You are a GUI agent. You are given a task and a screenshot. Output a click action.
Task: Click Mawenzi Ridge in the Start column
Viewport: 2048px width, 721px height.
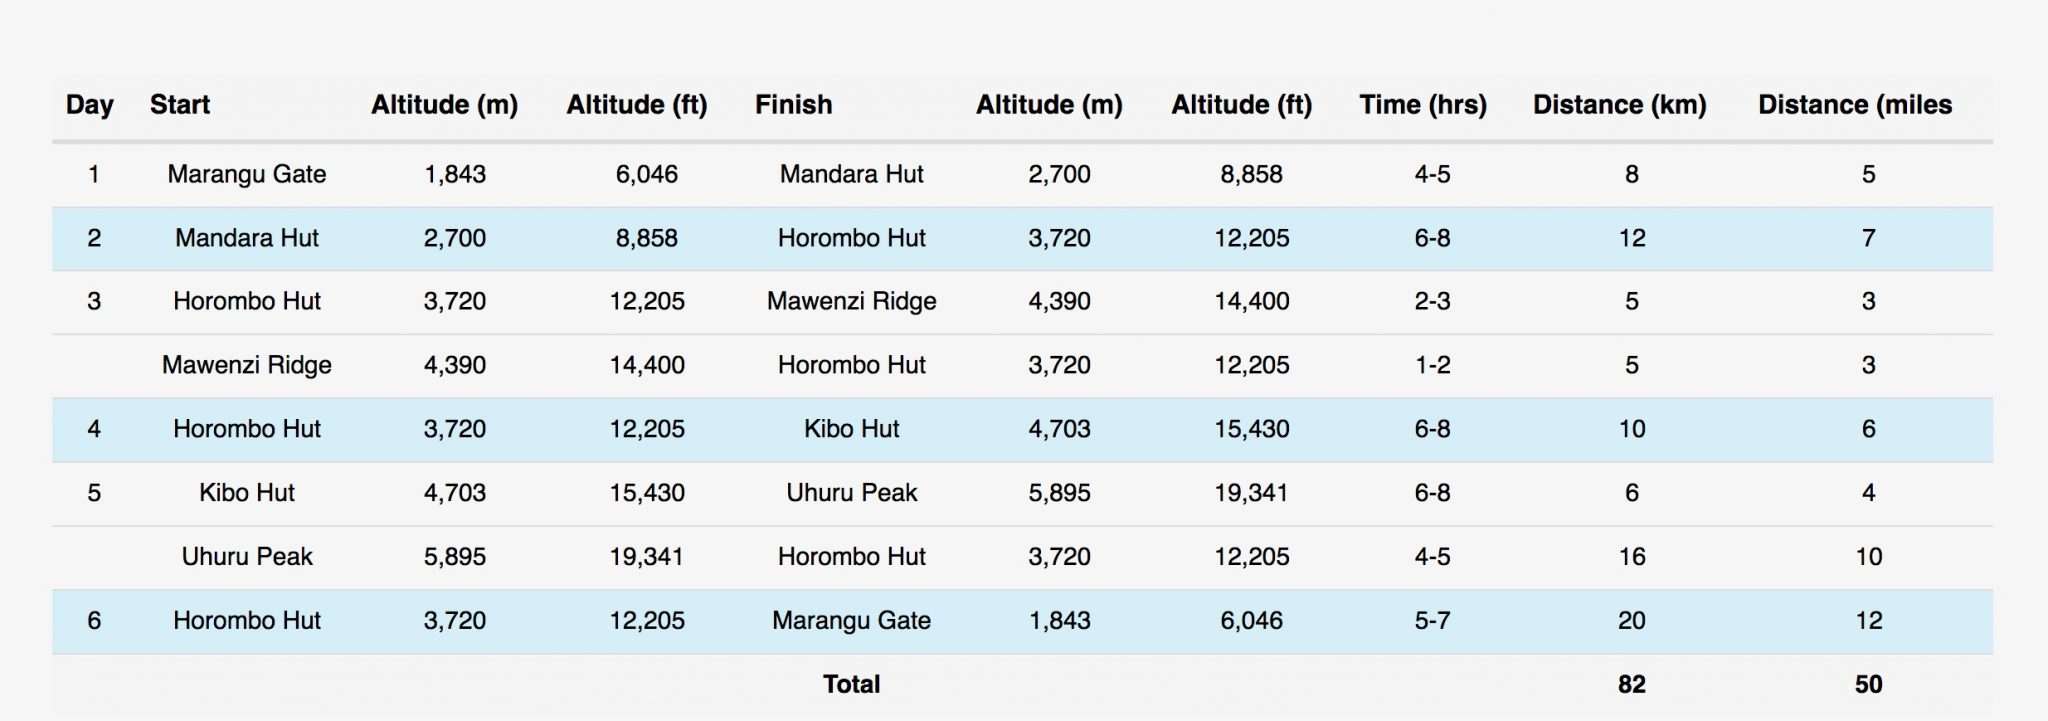click(x=247, y=365)
